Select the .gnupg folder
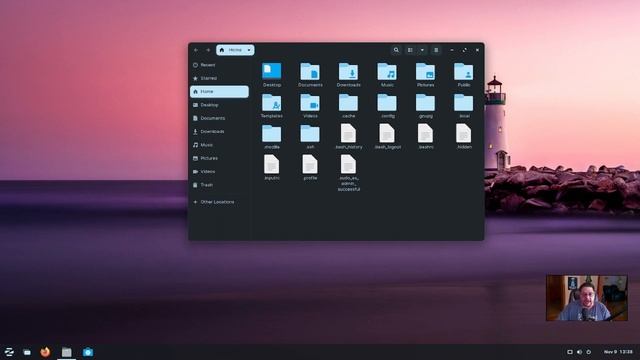Screen dimensions: 640x360 click(425, 102)
